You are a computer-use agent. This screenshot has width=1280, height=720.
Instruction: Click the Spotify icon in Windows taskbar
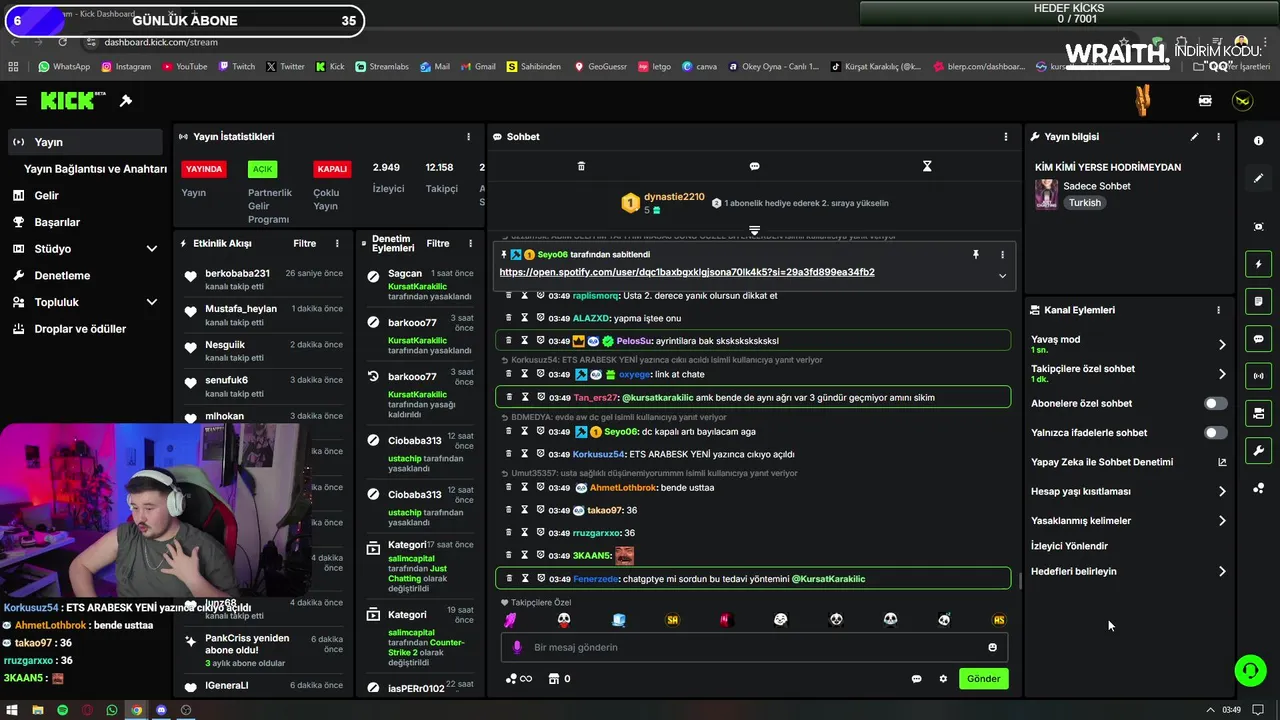(62, 710)
